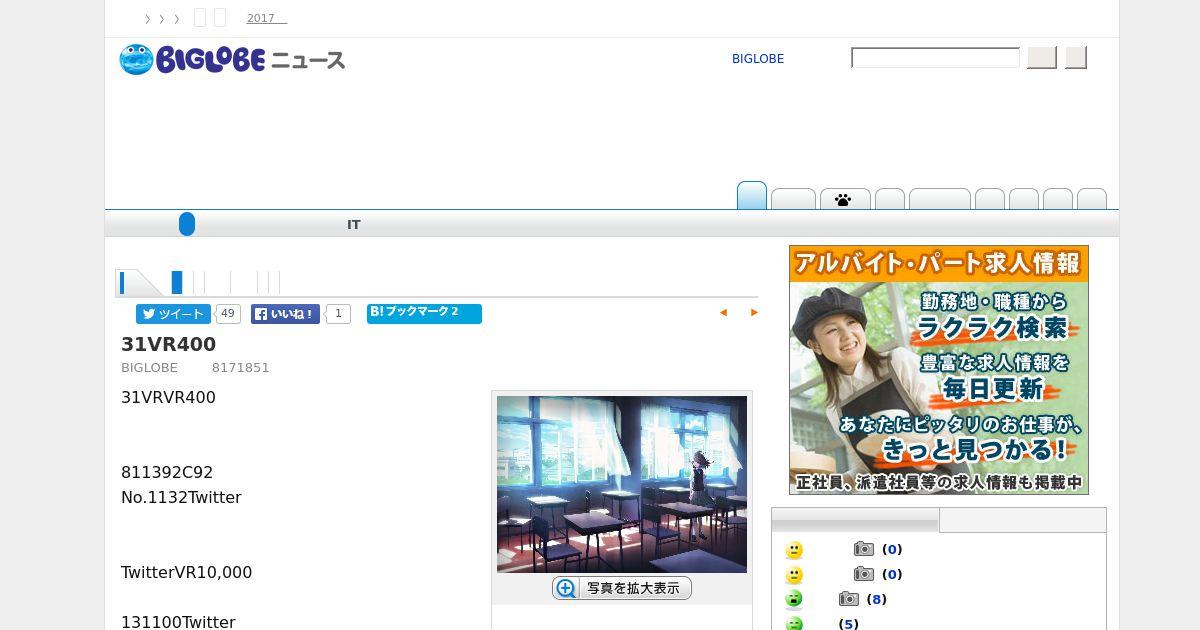Click the Hatena B! bookmark button
This screenshot has width=1200, height=630.
[424, 314]
